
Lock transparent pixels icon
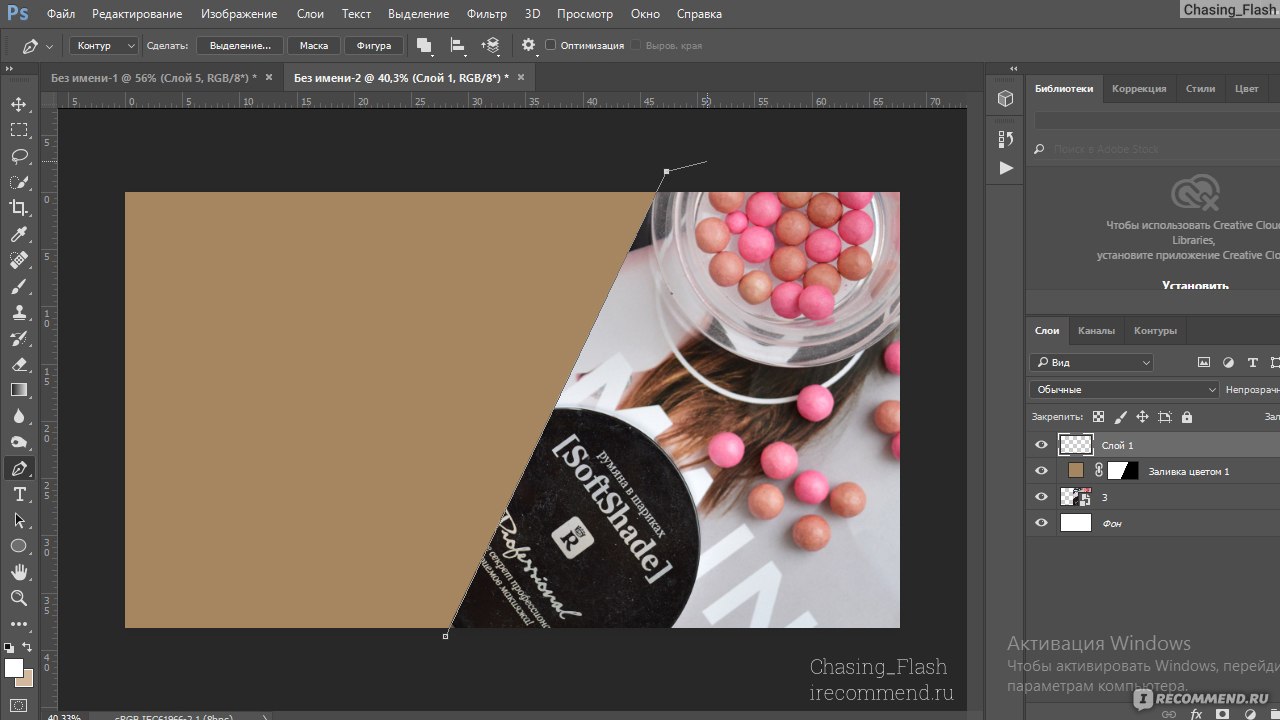pos(1098,417)
